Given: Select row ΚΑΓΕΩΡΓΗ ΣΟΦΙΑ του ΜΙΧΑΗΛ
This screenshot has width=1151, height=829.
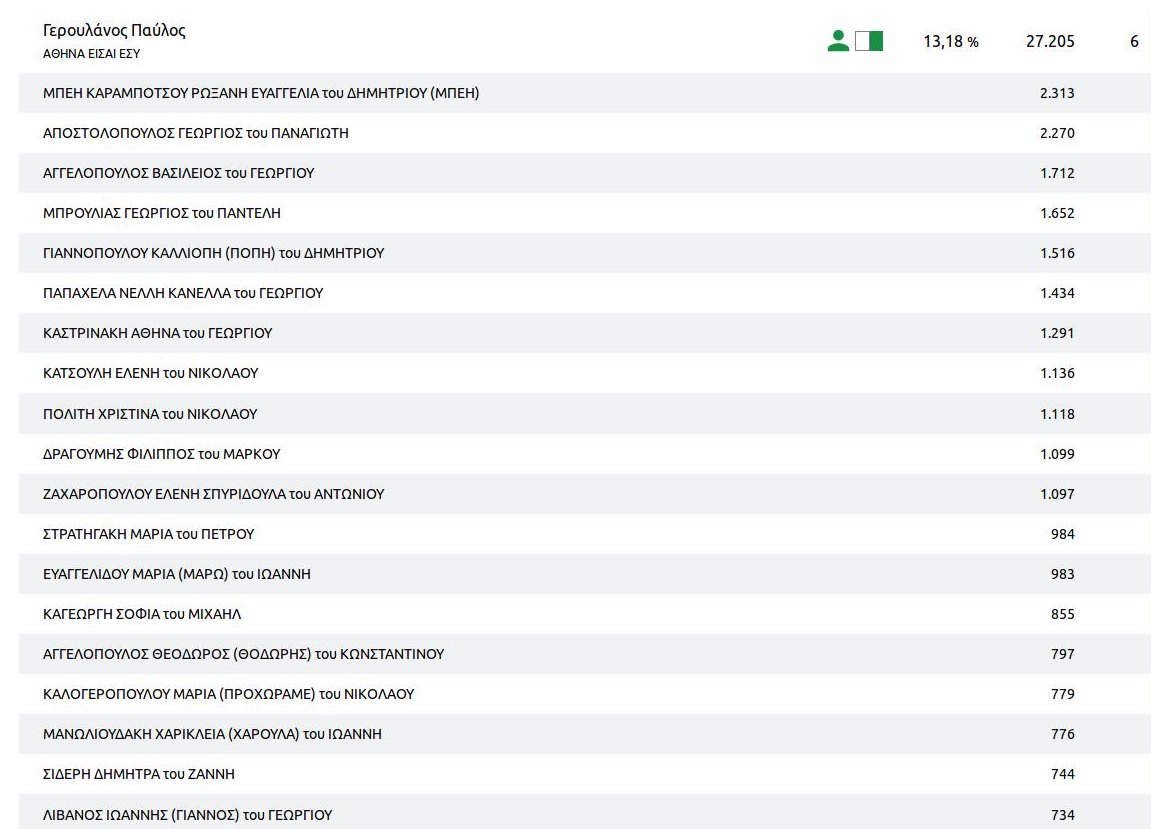Looking at the screenshot, I should click(x=584, y=614).
